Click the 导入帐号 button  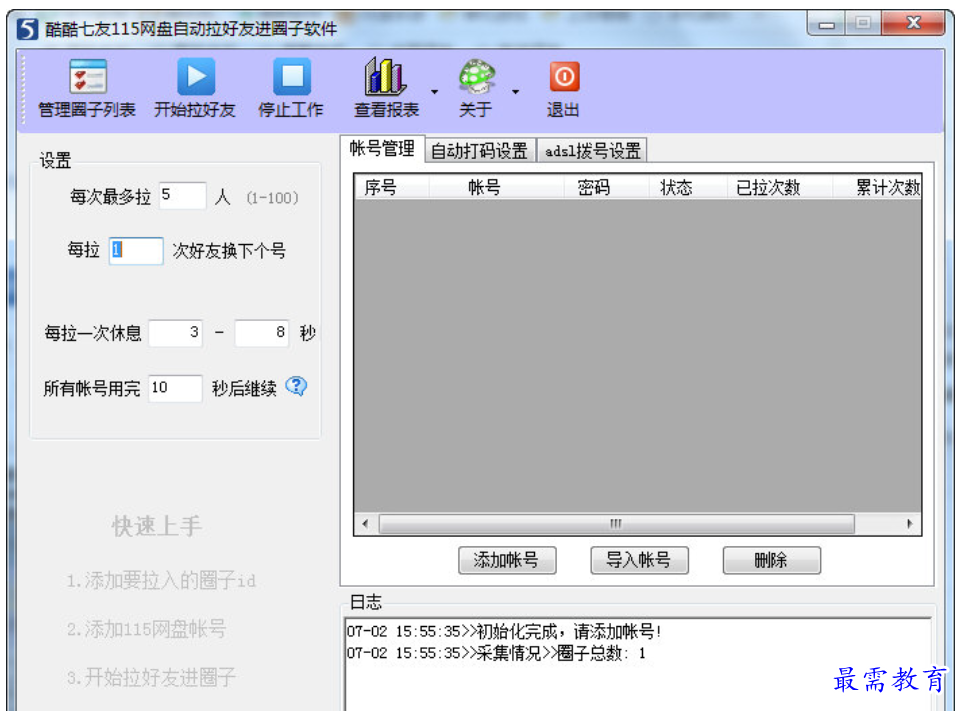(x=639, y=560)
